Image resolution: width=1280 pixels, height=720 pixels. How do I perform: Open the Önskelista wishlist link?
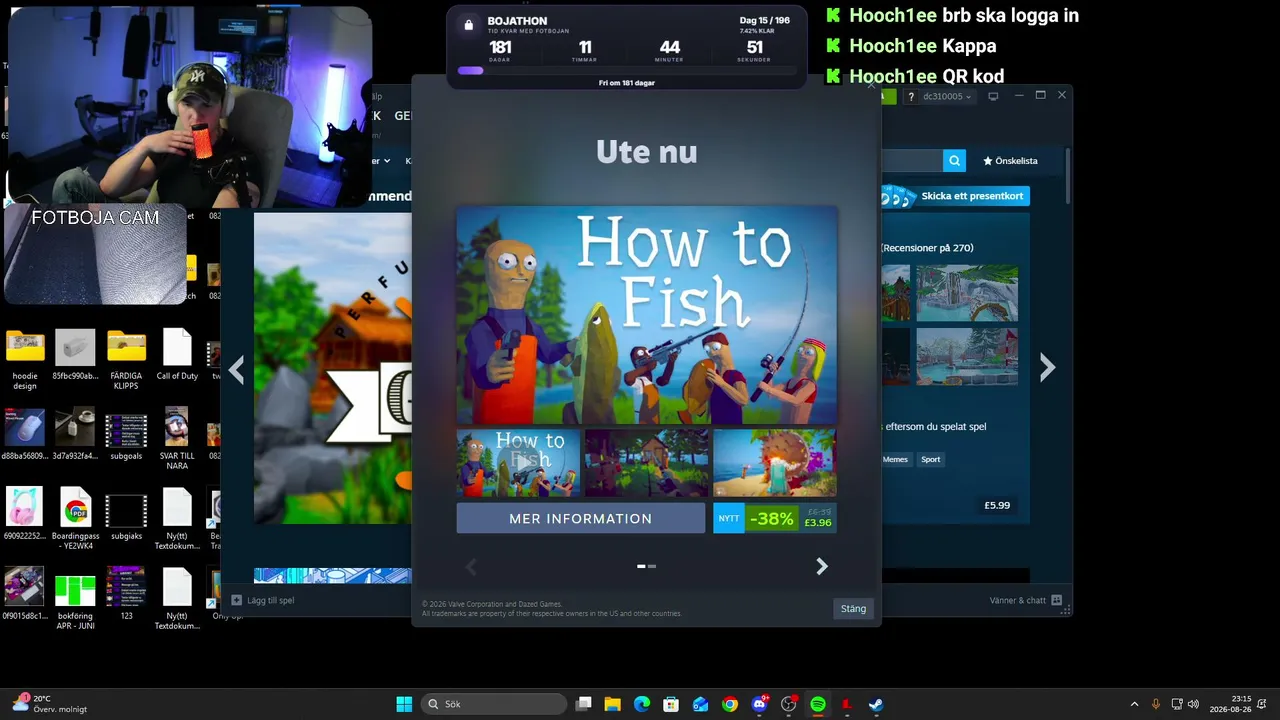coord(1010,160)
